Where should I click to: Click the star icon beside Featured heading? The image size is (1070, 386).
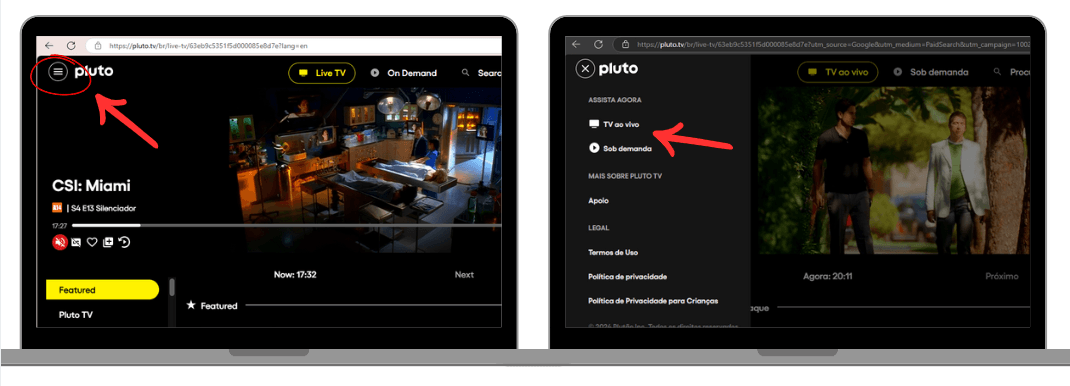pyautogui.click(x=191, y=305)
